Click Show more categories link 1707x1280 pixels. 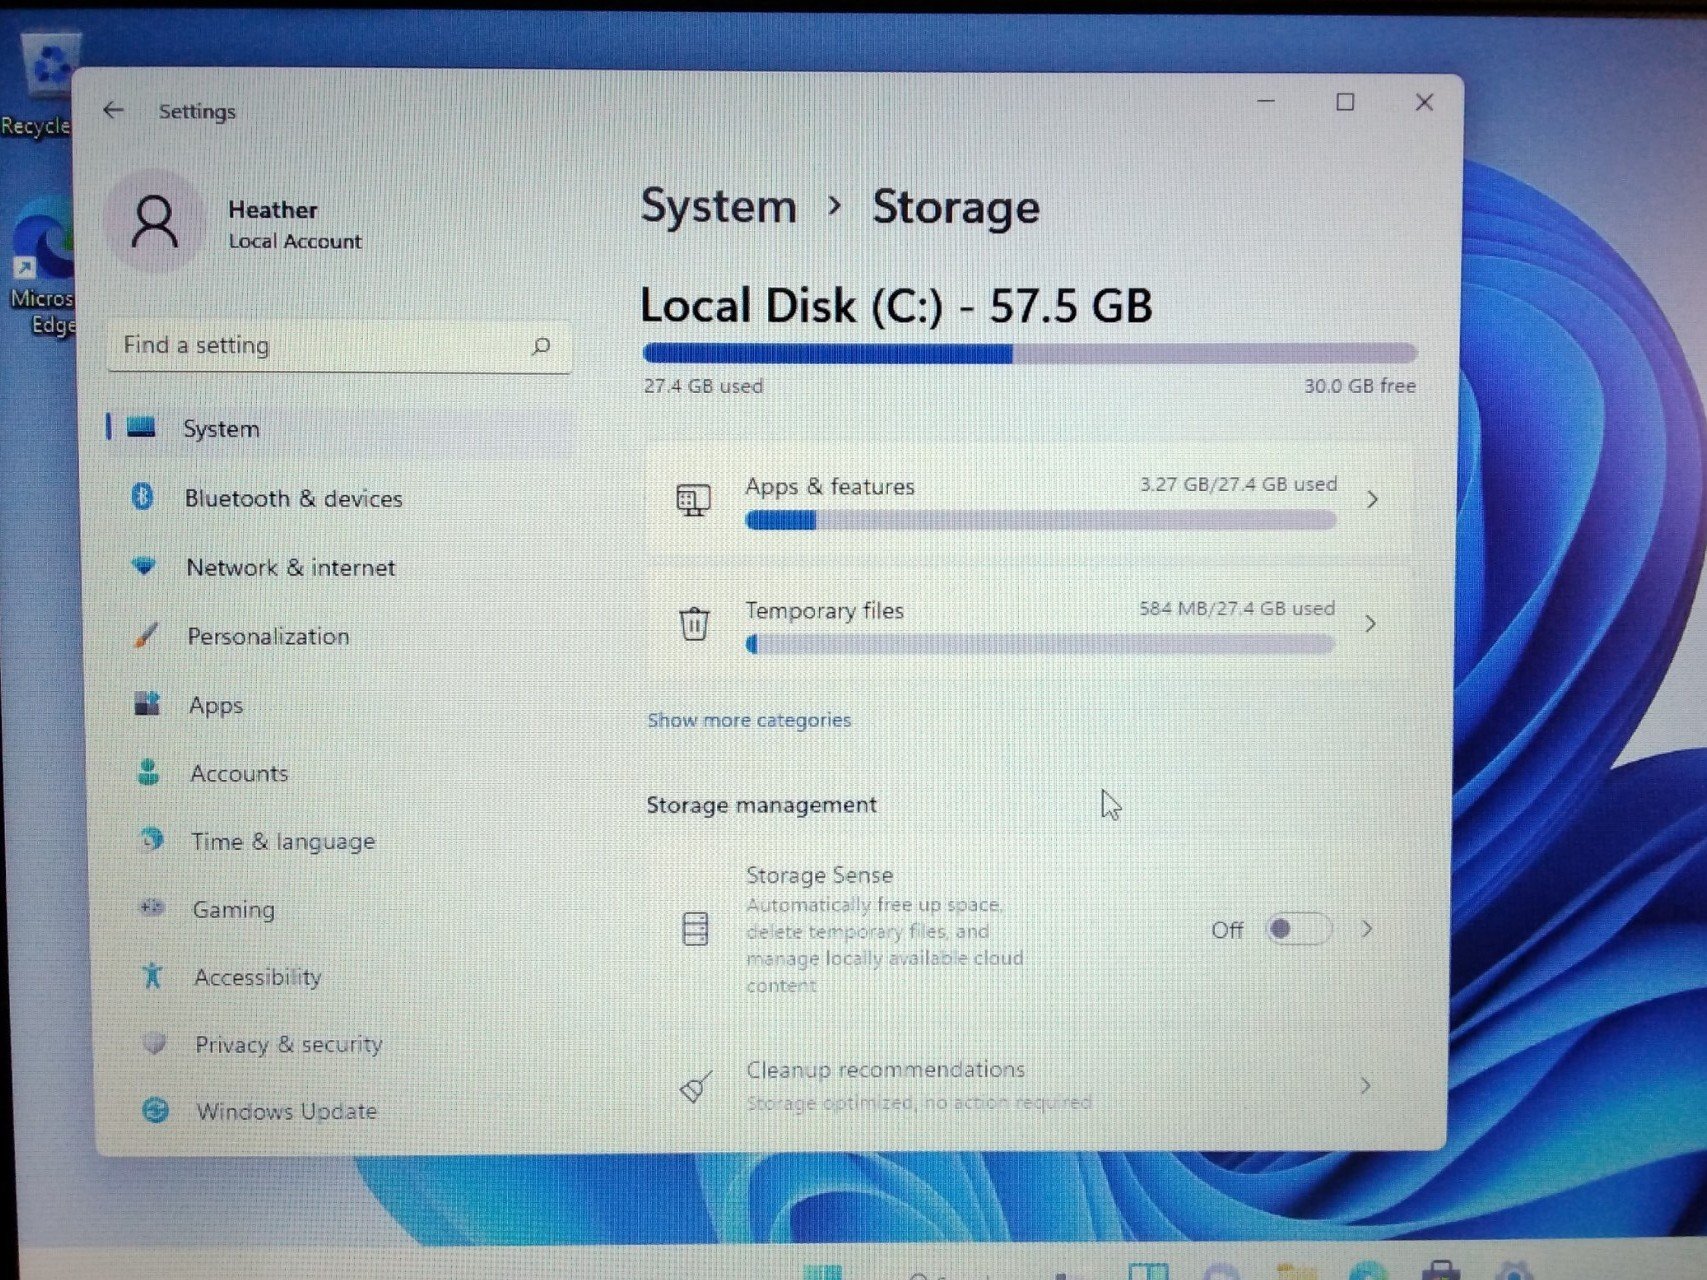click(x=749, y=720)
